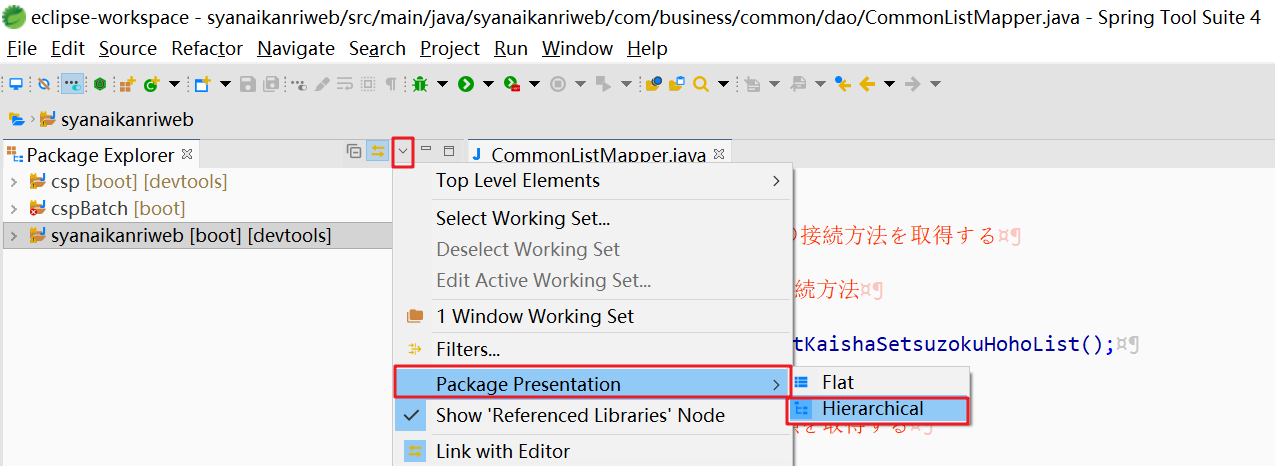Click syanaikanriweb in the breadcrumb bar
The height and width of the screenshot is (466, 1275).
[x=127, y=120]
